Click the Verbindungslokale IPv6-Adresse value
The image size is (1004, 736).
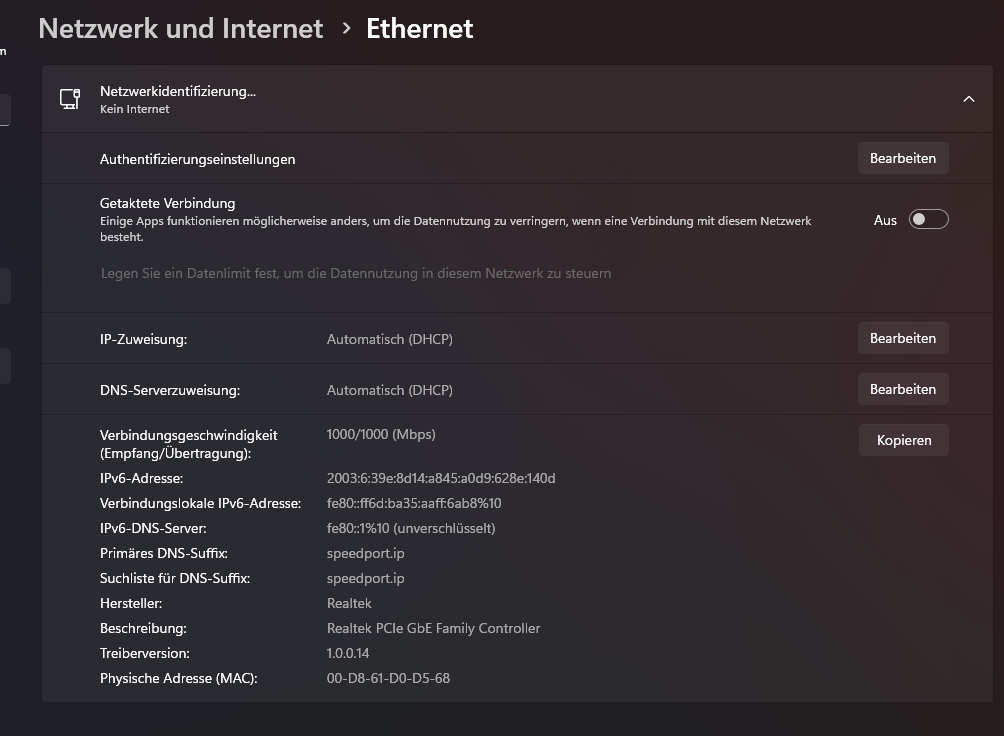click(414, 503)
